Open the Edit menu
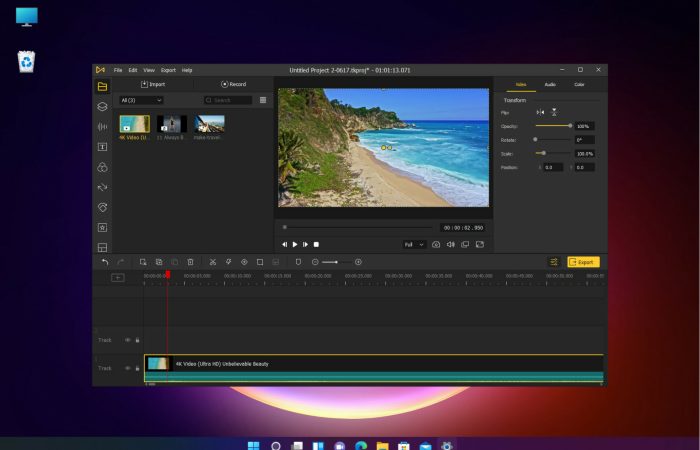Viewport: 700px width, 450px height. point(133,70)
